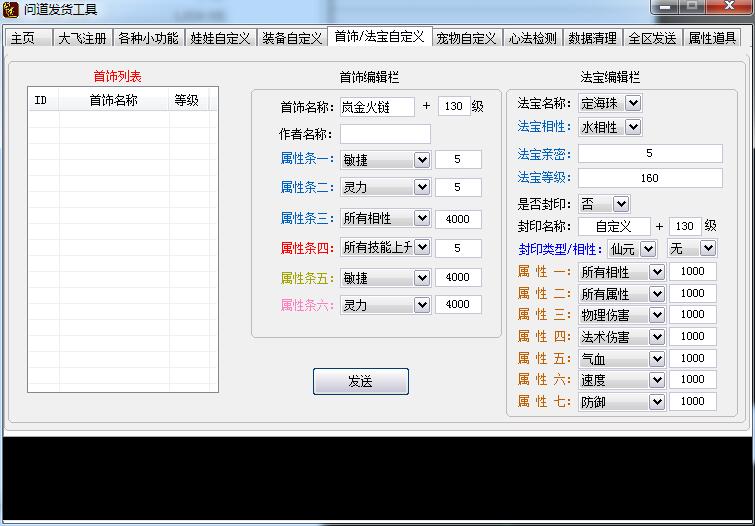The height and width of the screenshot is (526, 755).
Task: Click the 法宝等级 field showing 160
Action: [649, 178]
